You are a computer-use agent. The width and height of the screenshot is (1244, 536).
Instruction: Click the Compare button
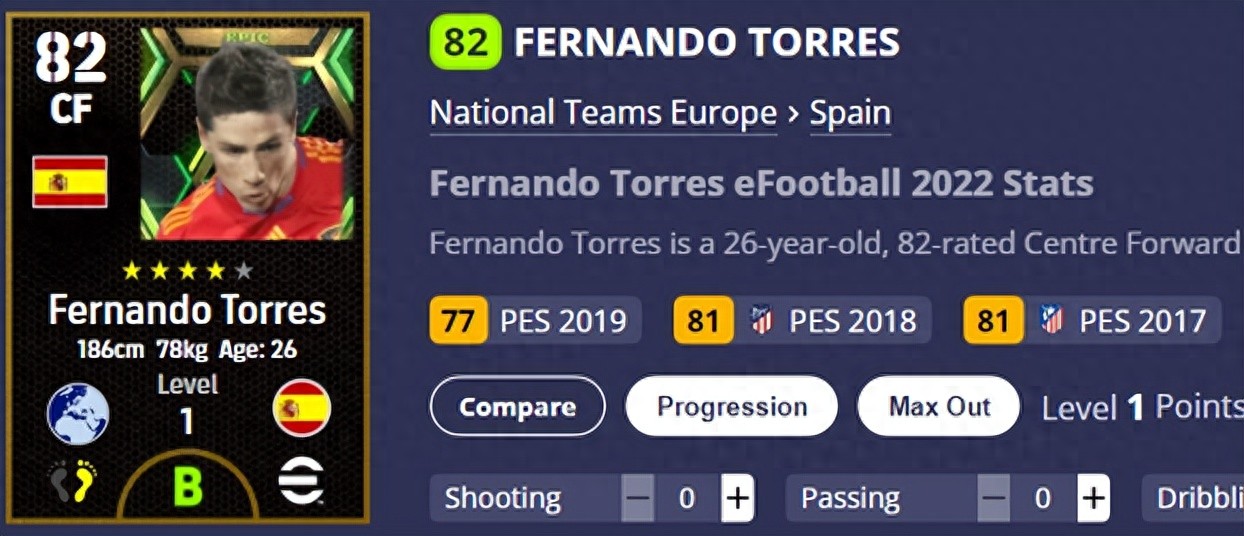tap(517, 406)
